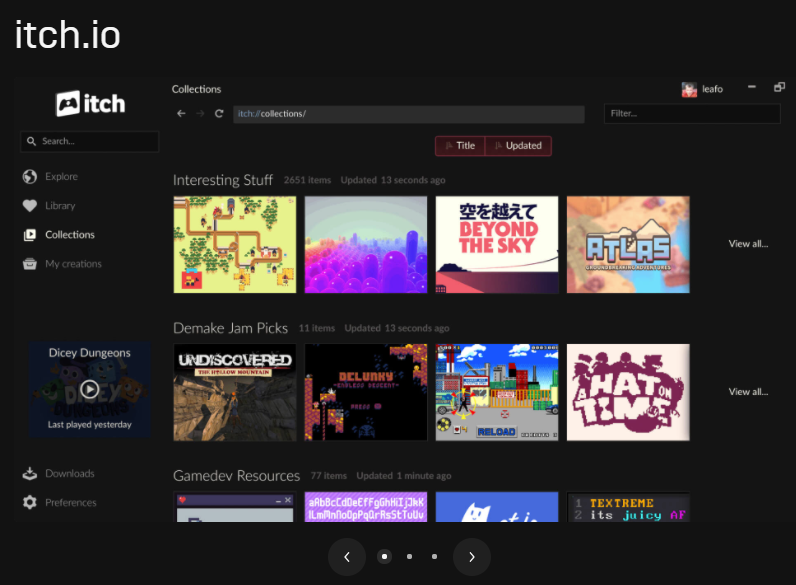This screenshot has width=796, height=585.
Task: Click the '11 items' count
Action: [317, 328]
